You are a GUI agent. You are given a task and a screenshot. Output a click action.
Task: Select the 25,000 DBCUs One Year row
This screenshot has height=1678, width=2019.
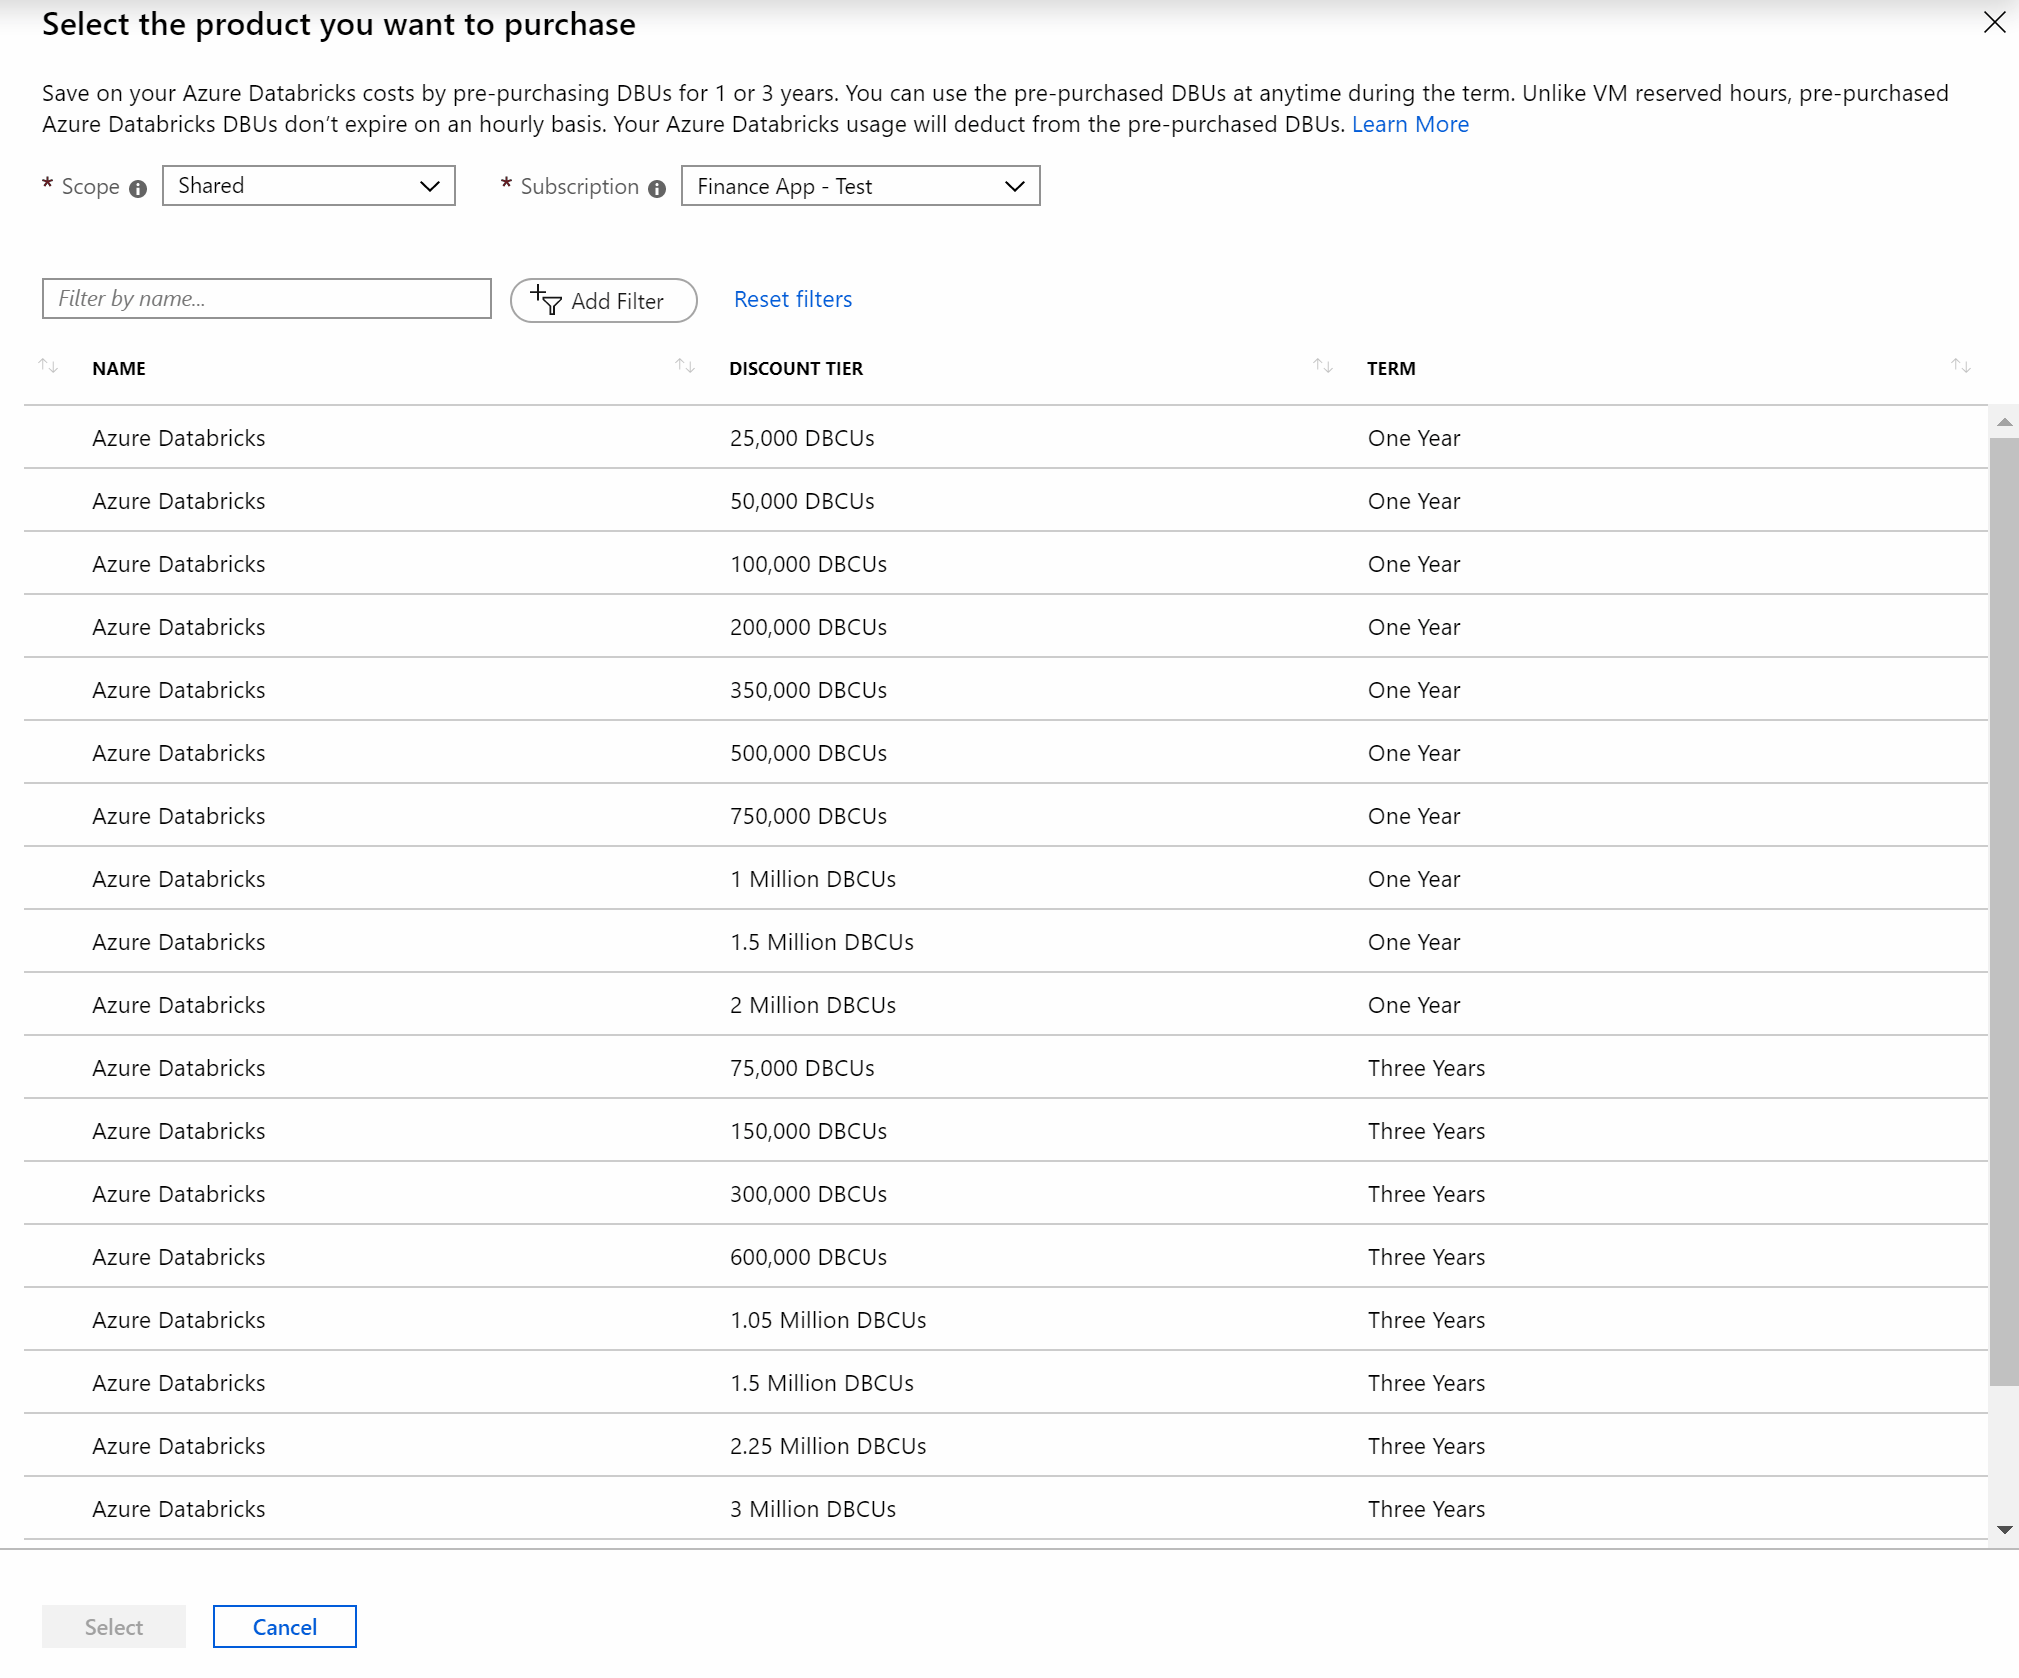point(1006,438)
